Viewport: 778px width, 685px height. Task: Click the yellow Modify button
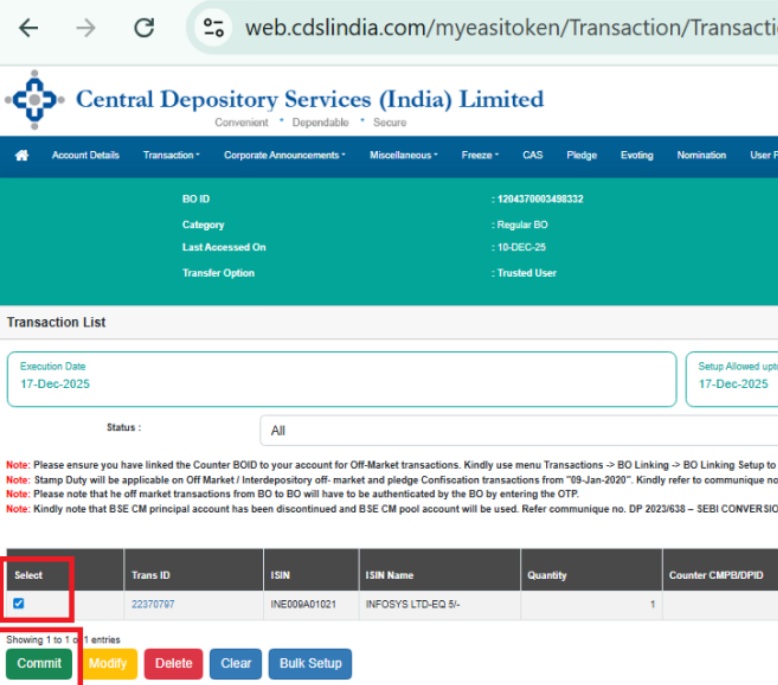tap(107, 663)
